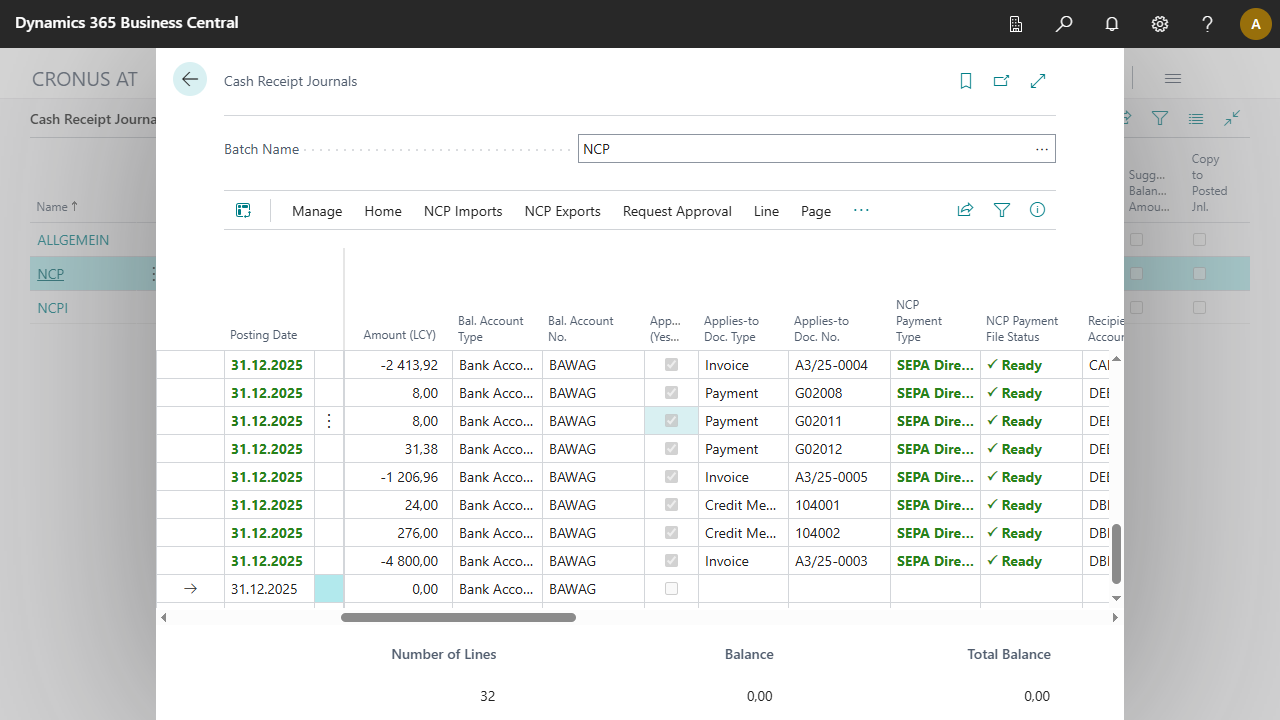
Task: Open NCPI batch in background list
Action: point(53,308)
